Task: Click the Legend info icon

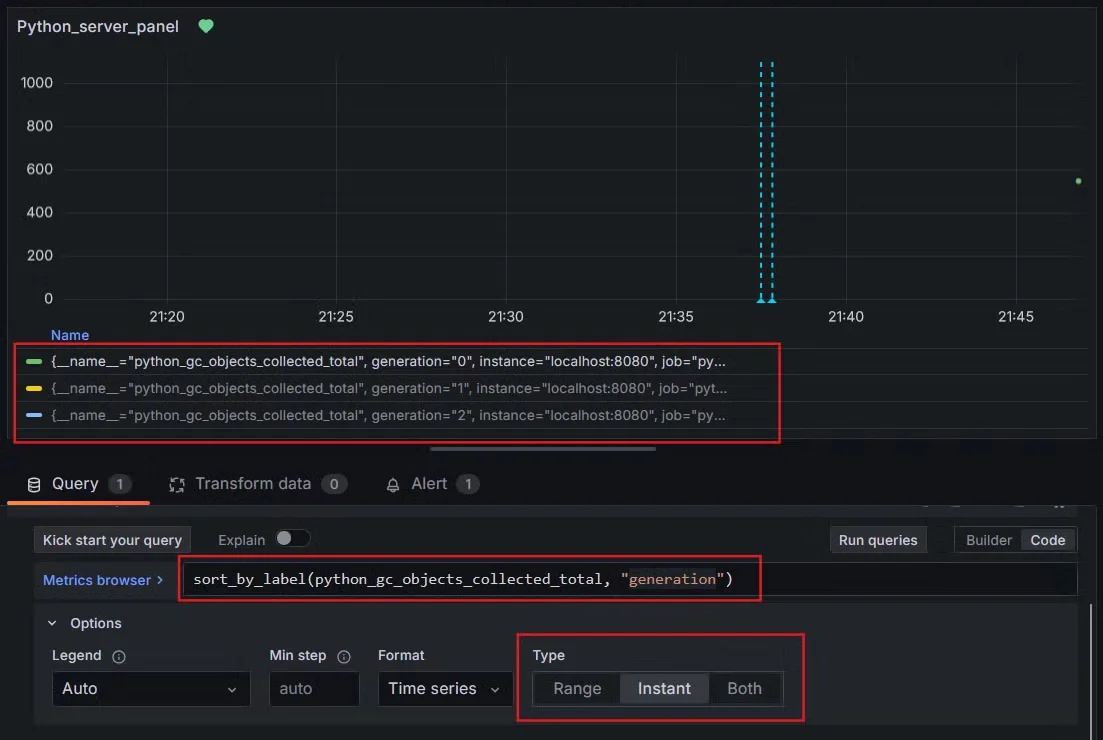Action: (119, 656)
